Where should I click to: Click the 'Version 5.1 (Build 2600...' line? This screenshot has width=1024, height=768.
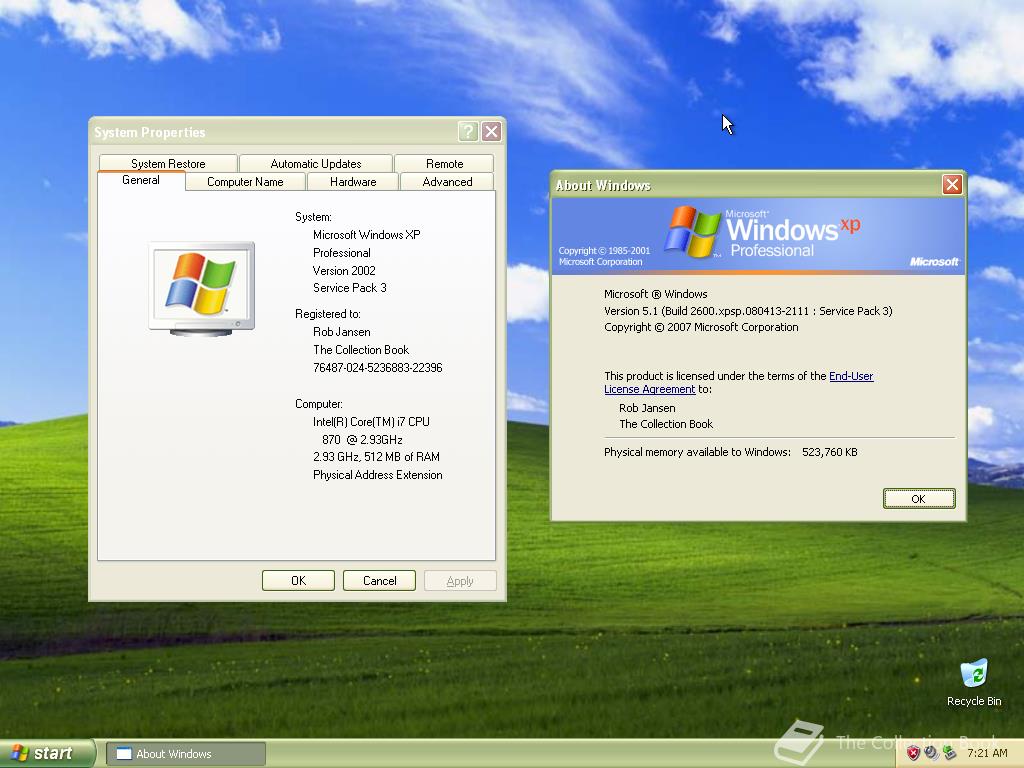pos(748,311)
